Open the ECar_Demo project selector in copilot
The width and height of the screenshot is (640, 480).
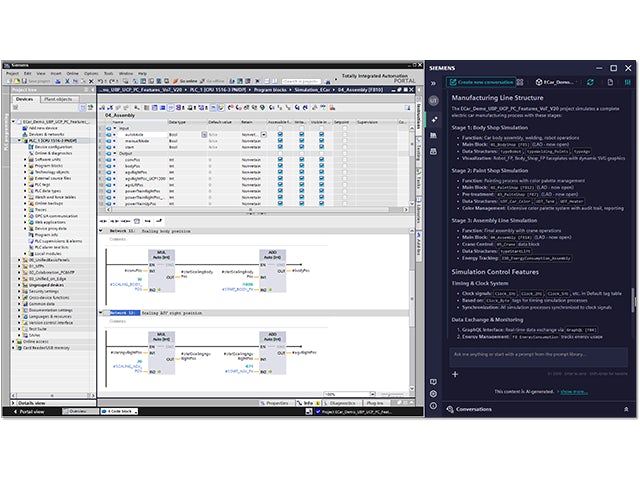554,82
